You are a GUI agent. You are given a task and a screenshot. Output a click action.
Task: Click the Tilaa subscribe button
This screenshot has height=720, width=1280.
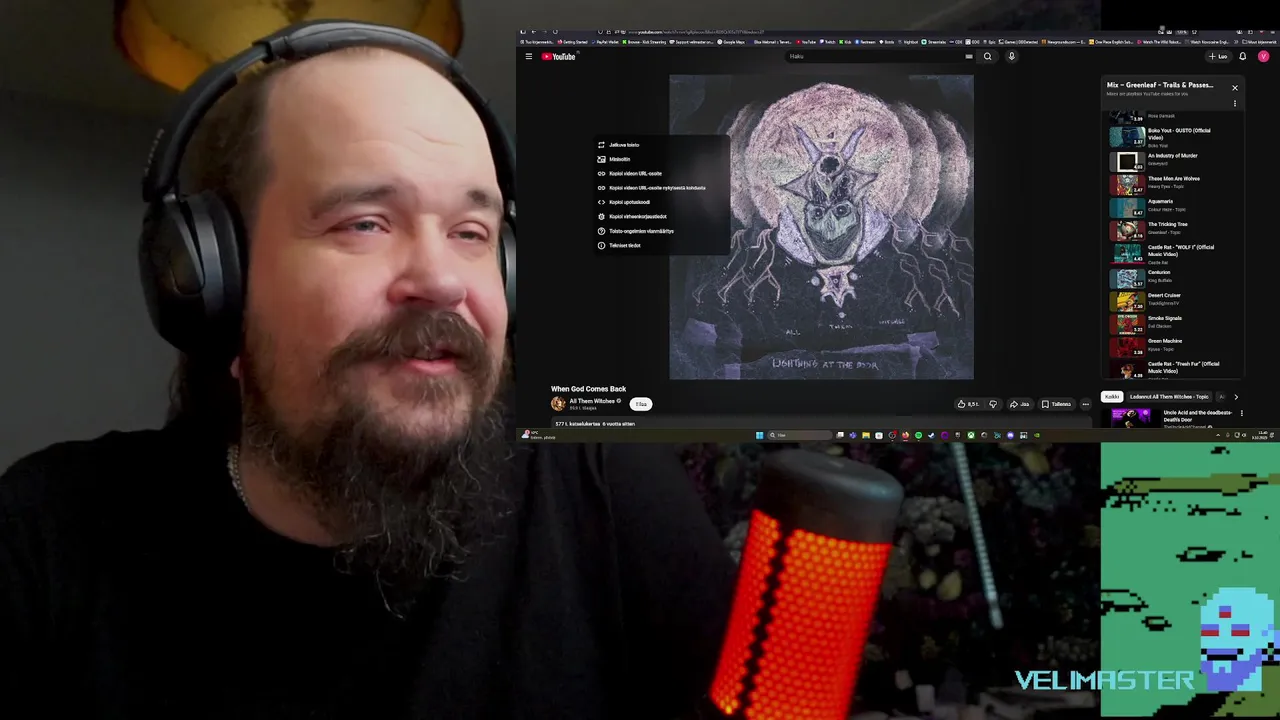(x=641, y=404)
